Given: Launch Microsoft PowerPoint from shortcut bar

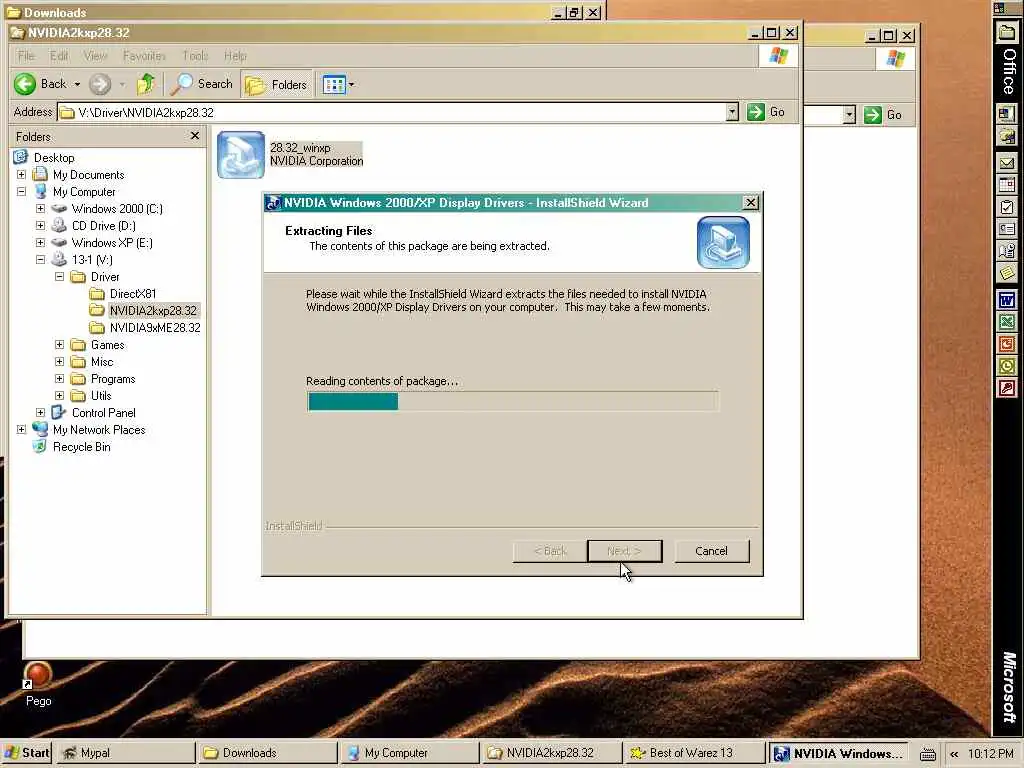Looking at the screenshot, I should [1007, 344].
